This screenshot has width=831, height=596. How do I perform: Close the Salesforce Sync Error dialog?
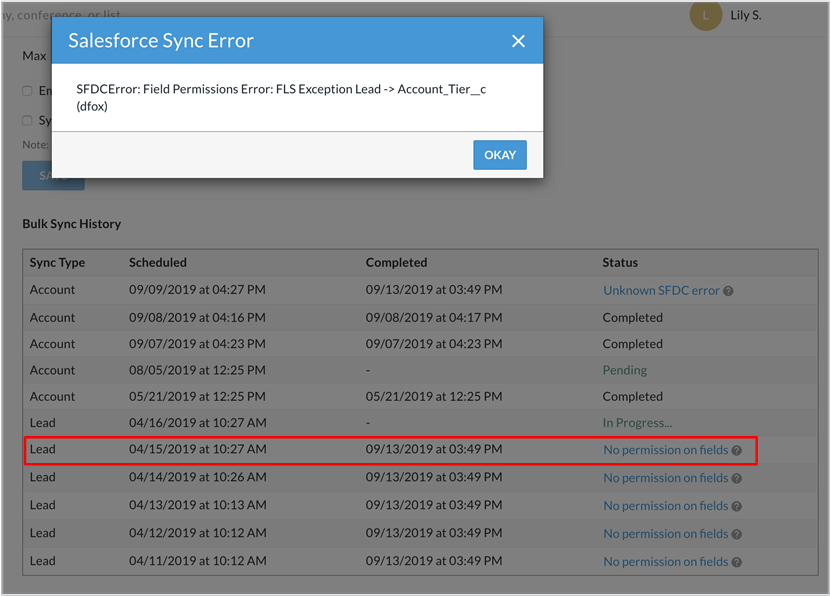pyautogui.click(x=518, y=41)
